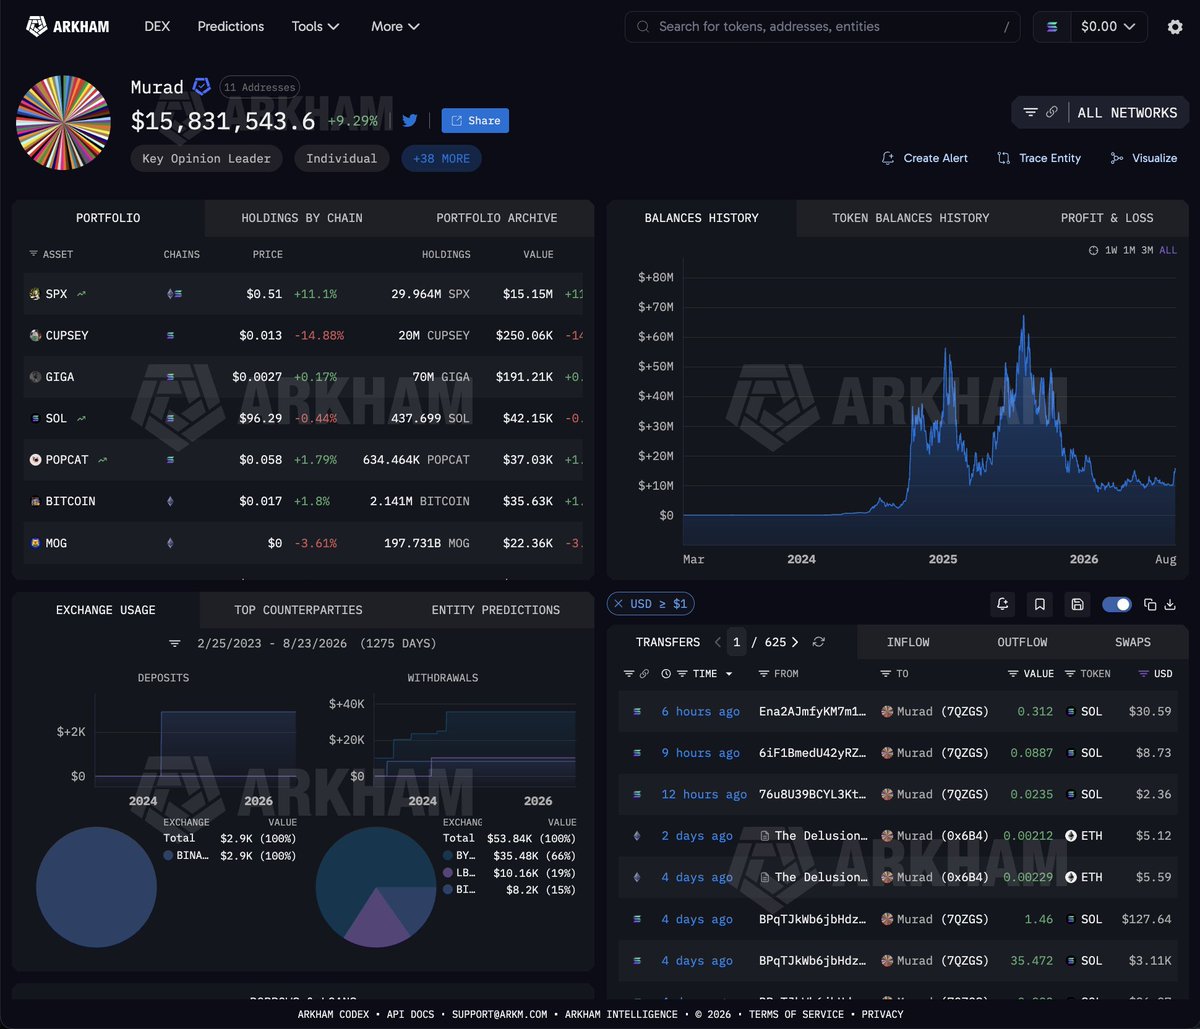Download transfers with the download icon
Viewport: 1200px width, 1029px height.
(1170, 604)
